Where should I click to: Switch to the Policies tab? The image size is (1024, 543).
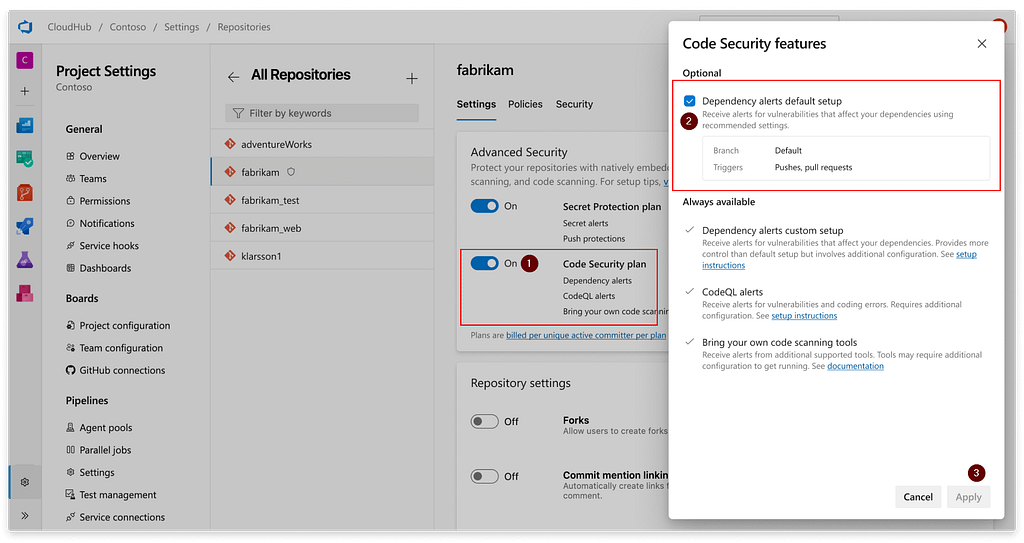pos(525,104)
